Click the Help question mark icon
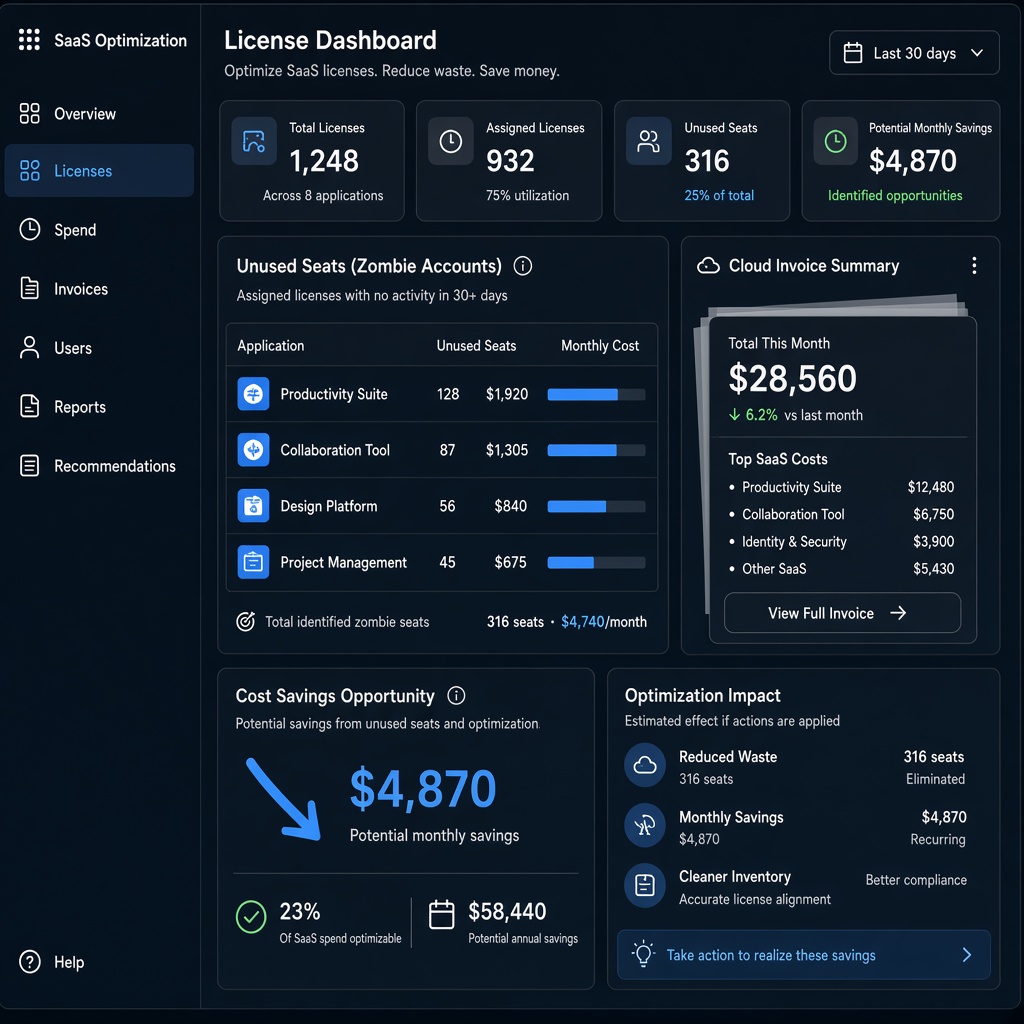Screen dimensions: 1024x1024 click(x=29, y=961)
